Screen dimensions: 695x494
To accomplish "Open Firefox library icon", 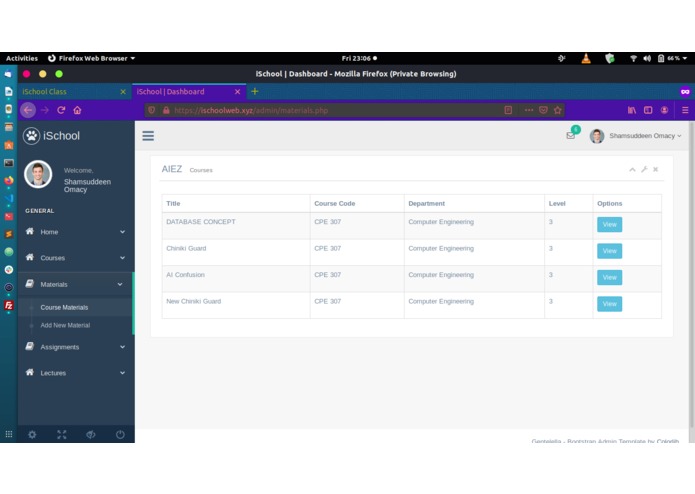I will (x=632, y=110).
